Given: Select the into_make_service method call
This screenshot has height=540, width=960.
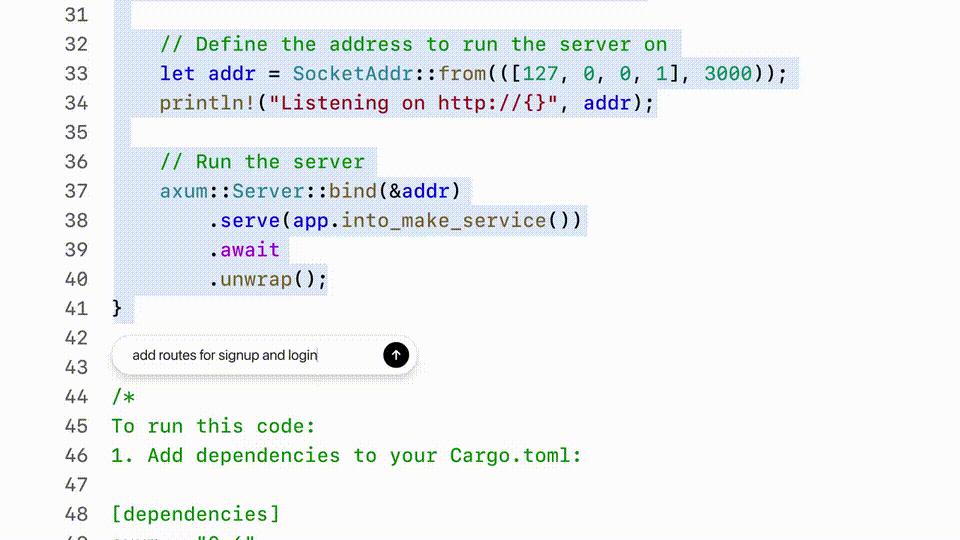Looking at the screenshot, I should tap(444, 220).
